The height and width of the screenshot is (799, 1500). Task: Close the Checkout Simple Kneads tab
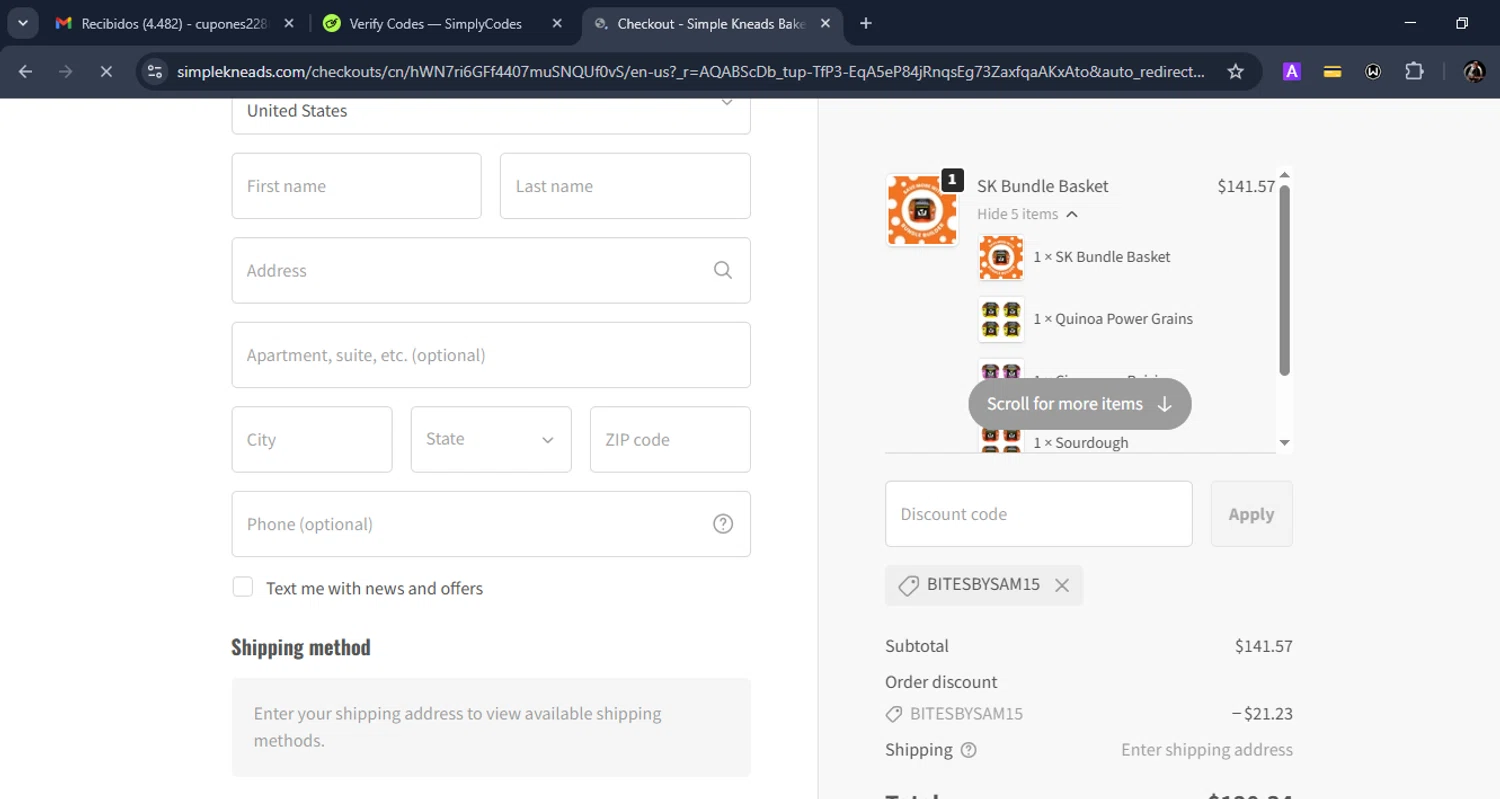pos(825,23)
